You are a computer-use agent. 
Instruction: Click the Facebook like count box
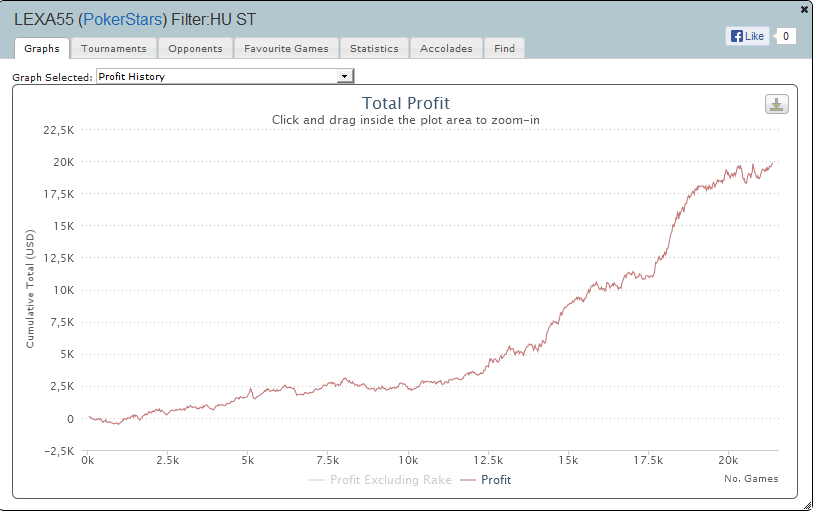point(786,36)
